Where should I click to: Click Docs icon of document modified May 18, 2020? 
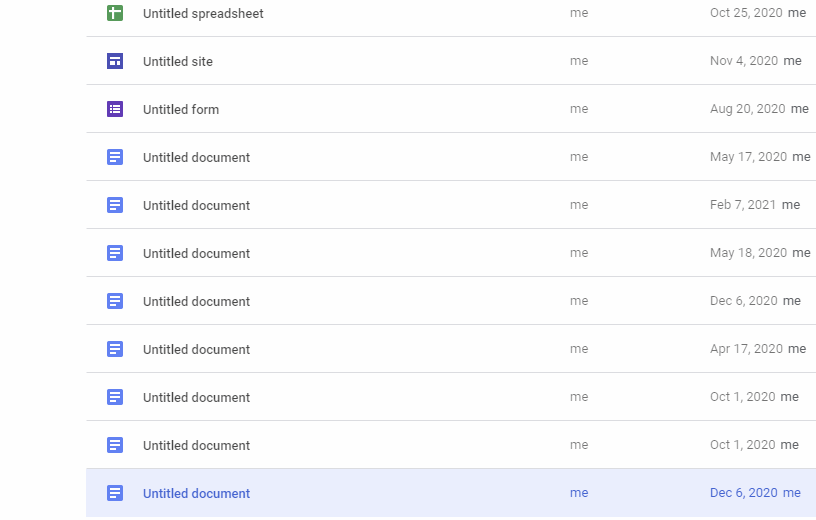click(x=115, y=253)
